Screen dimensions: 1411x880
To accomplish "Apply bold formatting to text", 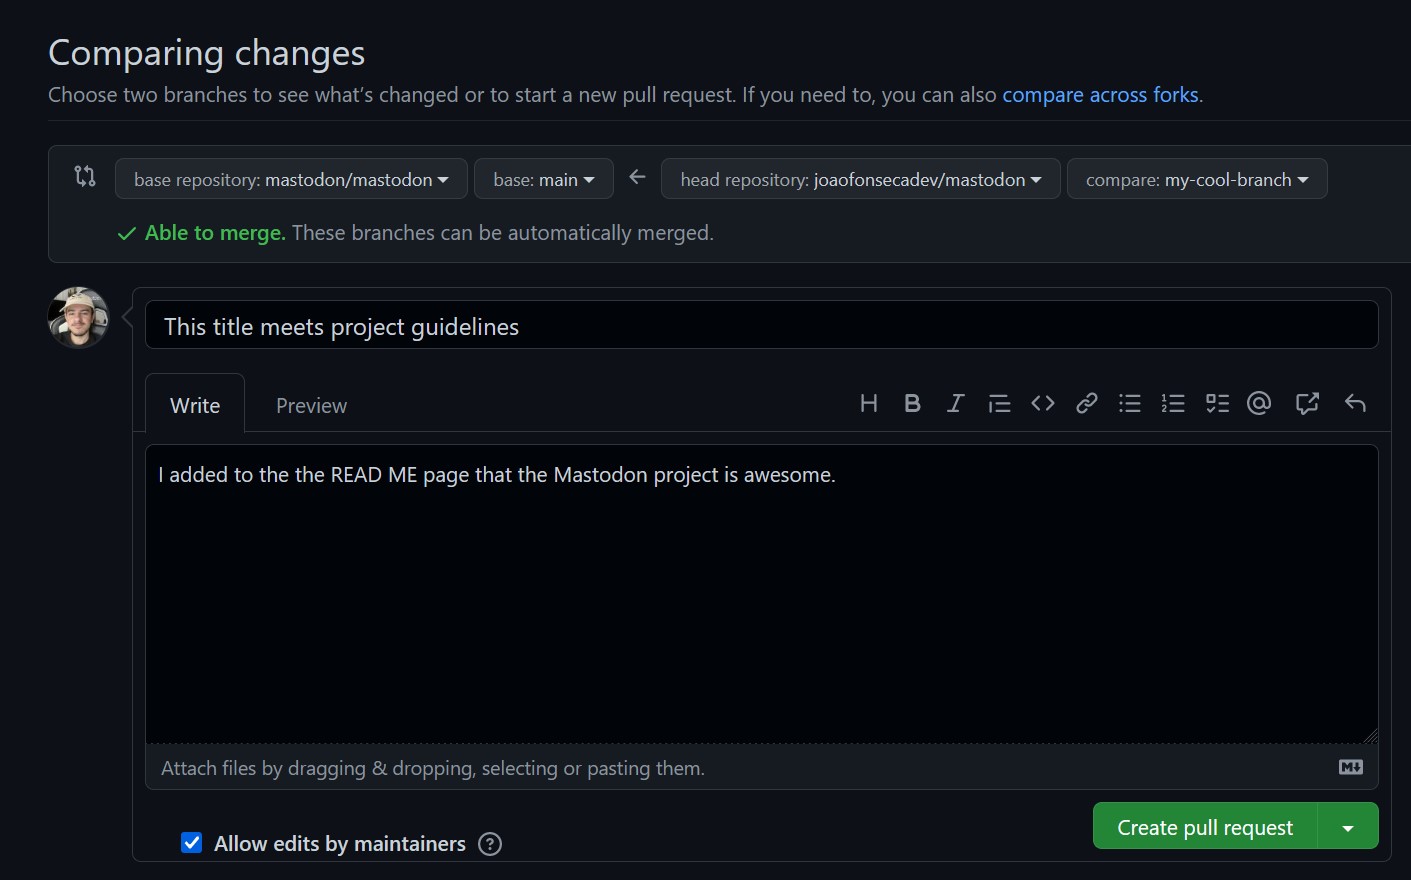I will pos(912,403).
